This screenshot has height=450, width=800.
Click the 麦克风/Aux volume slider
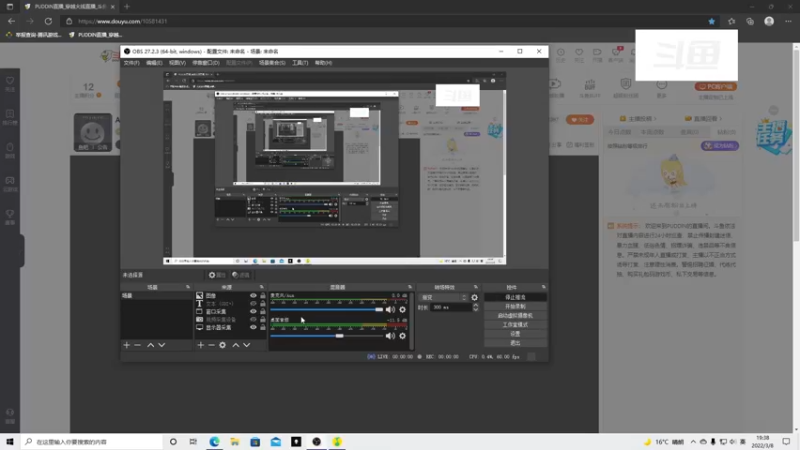click(327, 309)
